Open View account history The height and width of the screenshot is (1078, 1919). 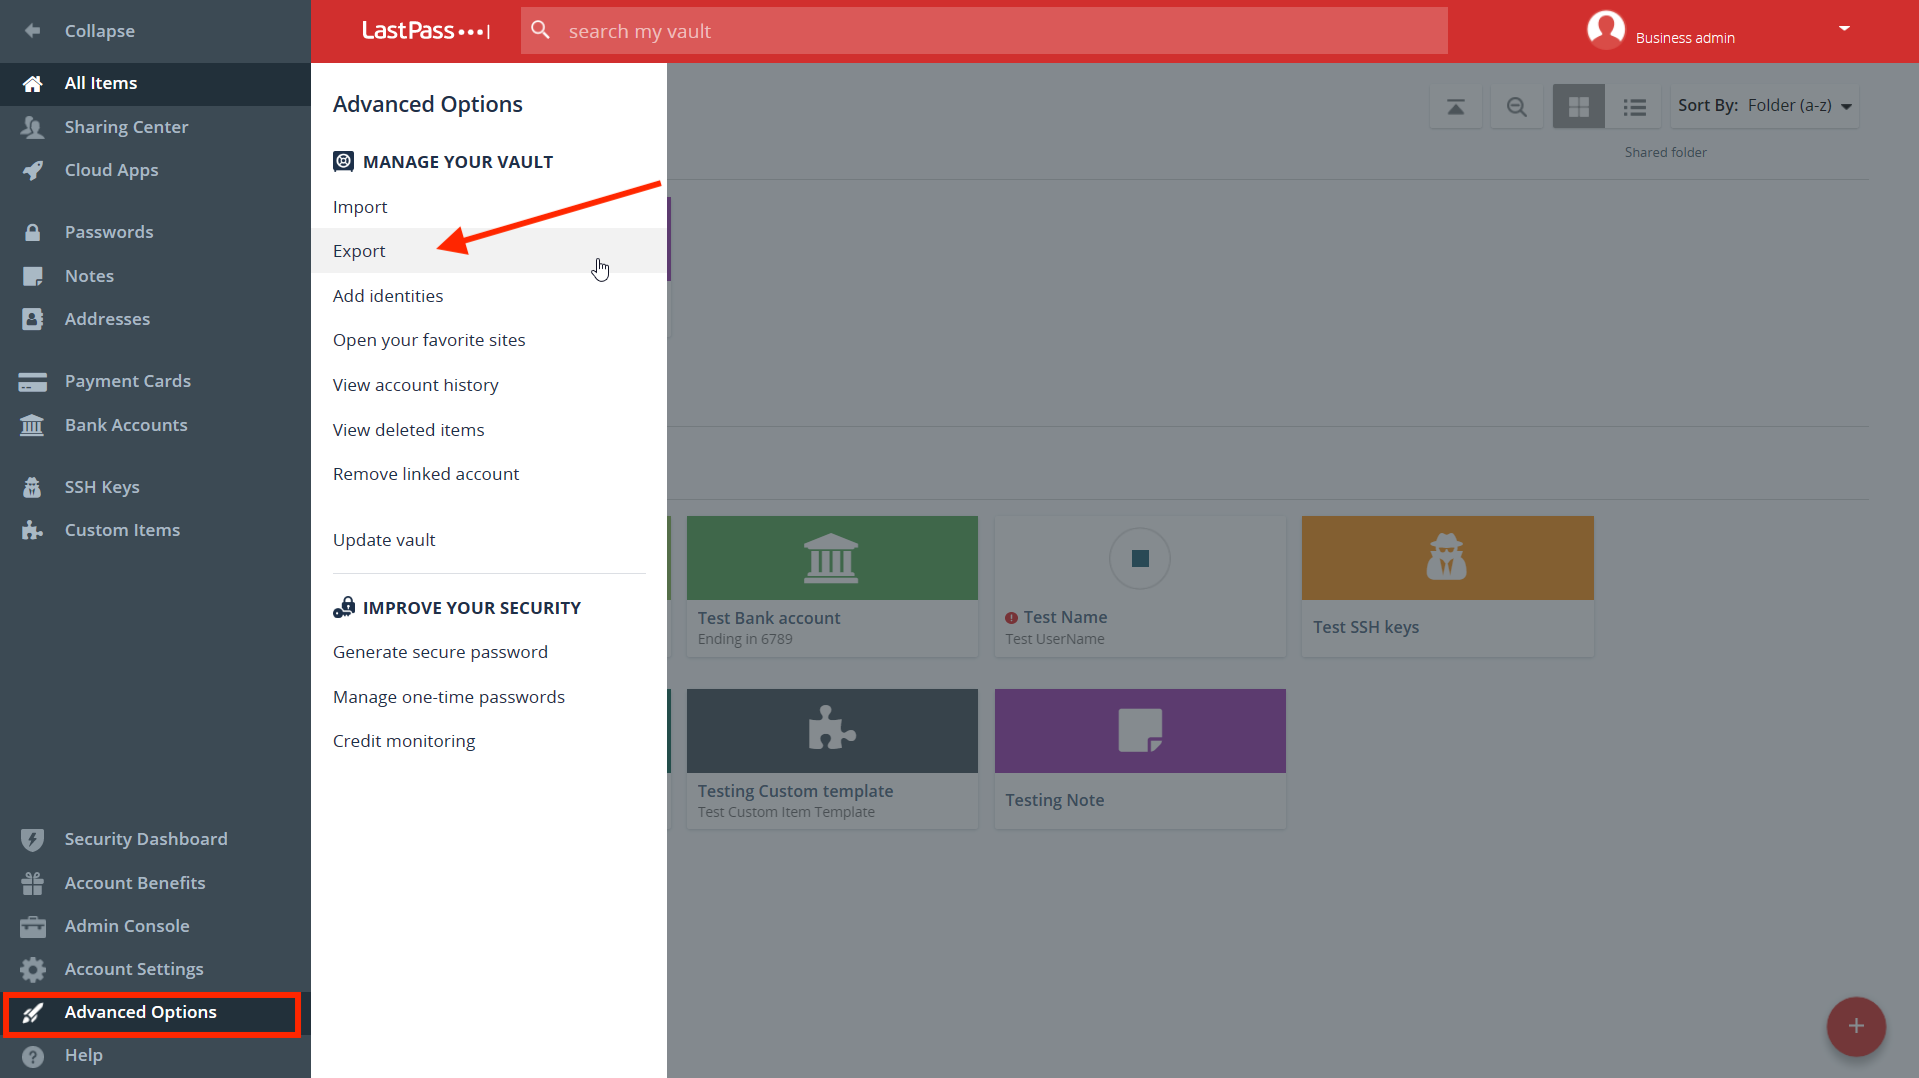416,385
